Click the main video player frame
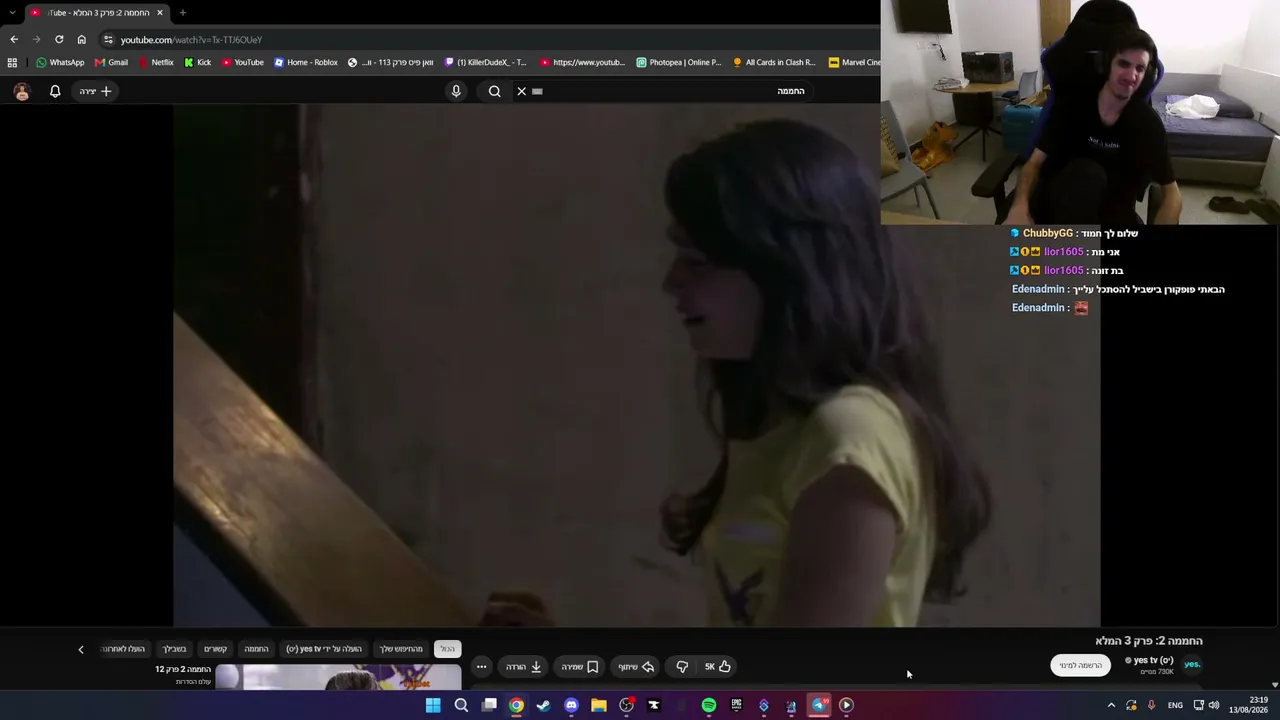The width and height of the screenshot is (1280, 720). pyautogui.click(x=637, y=365)
